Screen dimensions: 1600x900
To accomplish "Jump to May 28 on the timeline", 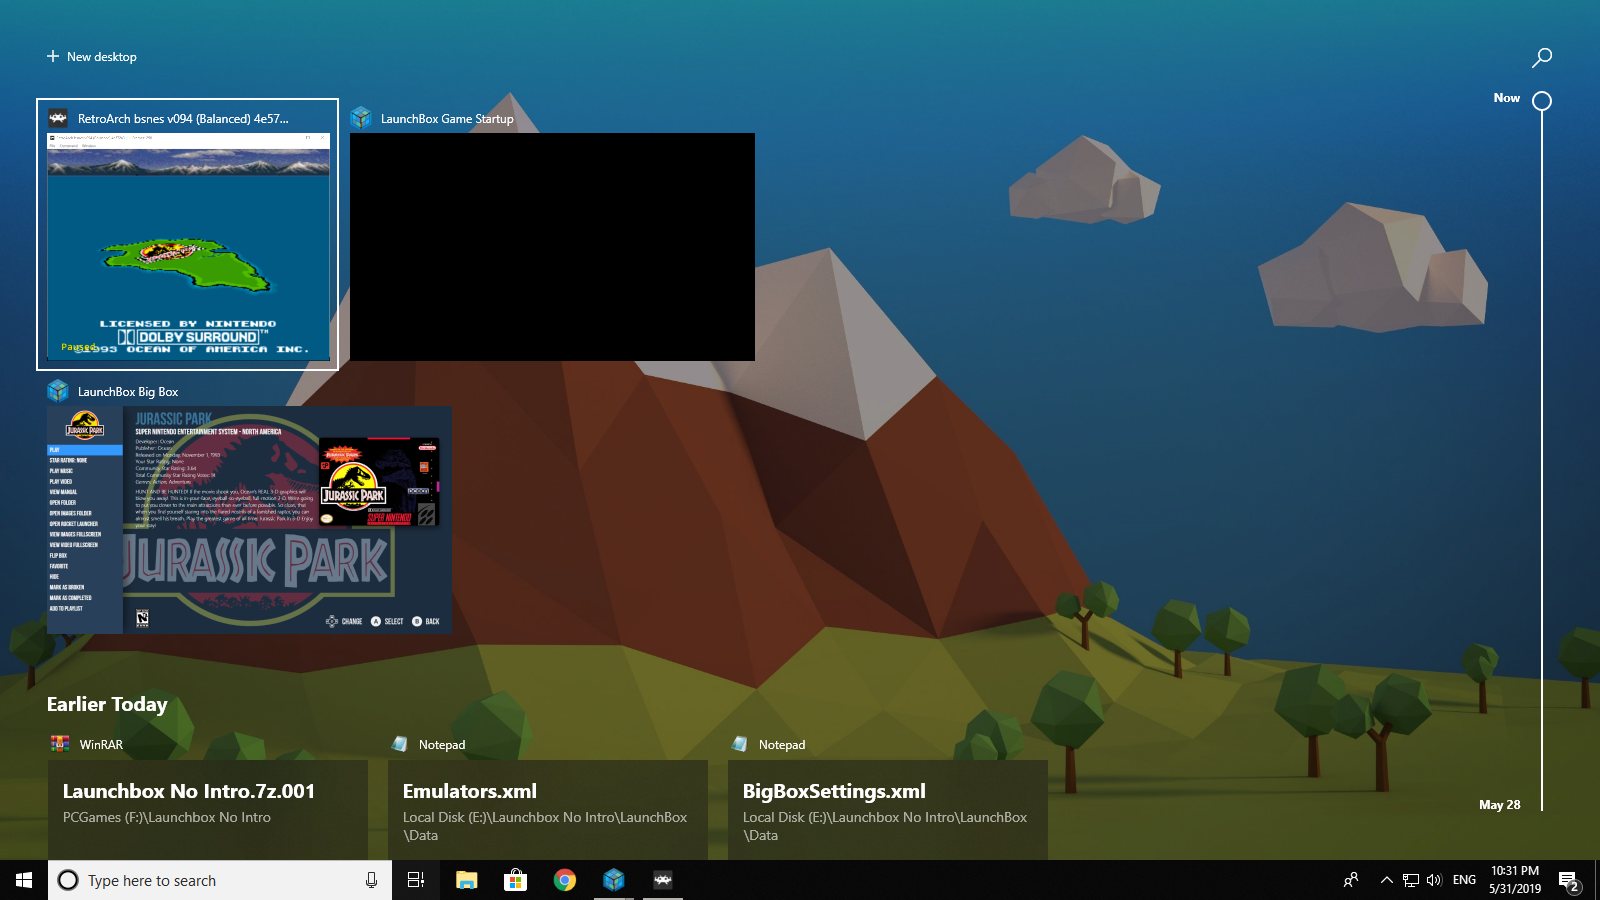I will (x=1499, y=804).
